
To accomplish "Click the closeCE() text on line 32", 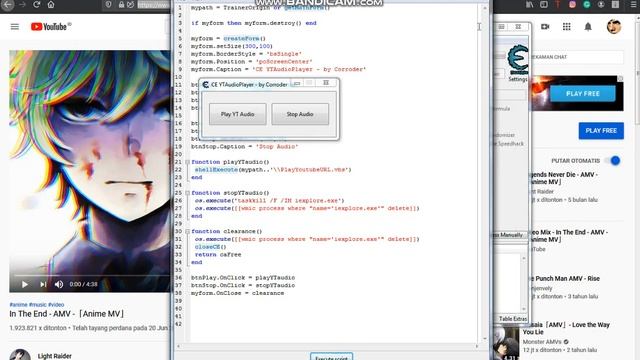I will pos(211,247).
